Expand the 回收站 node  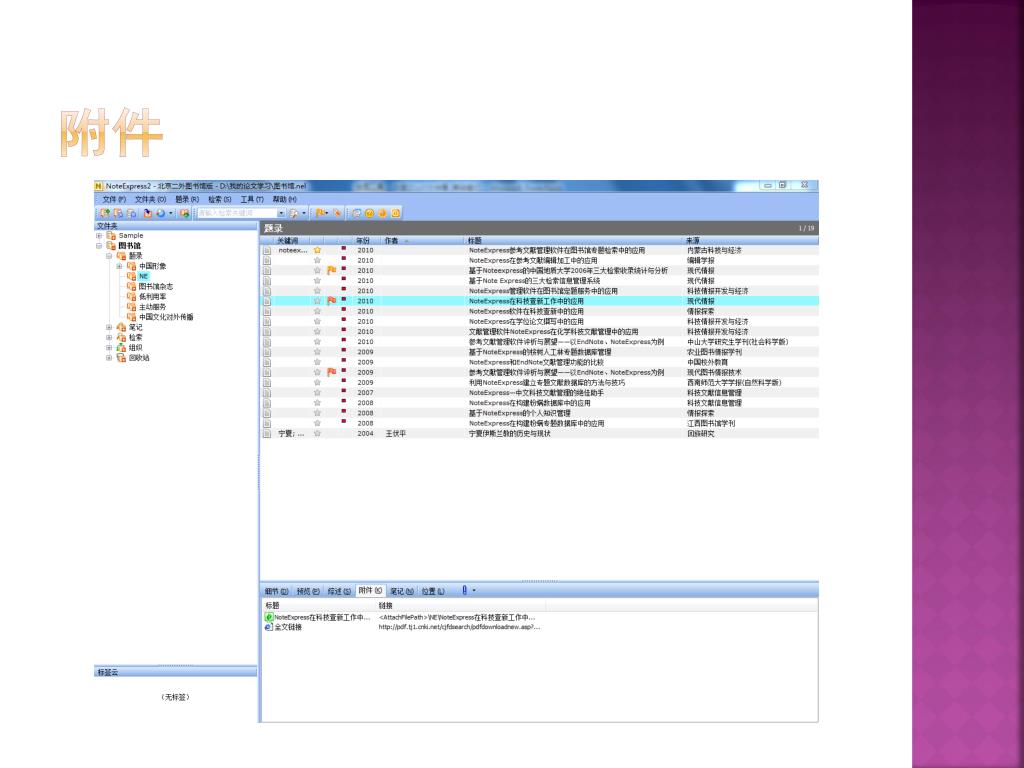[109, 358]
